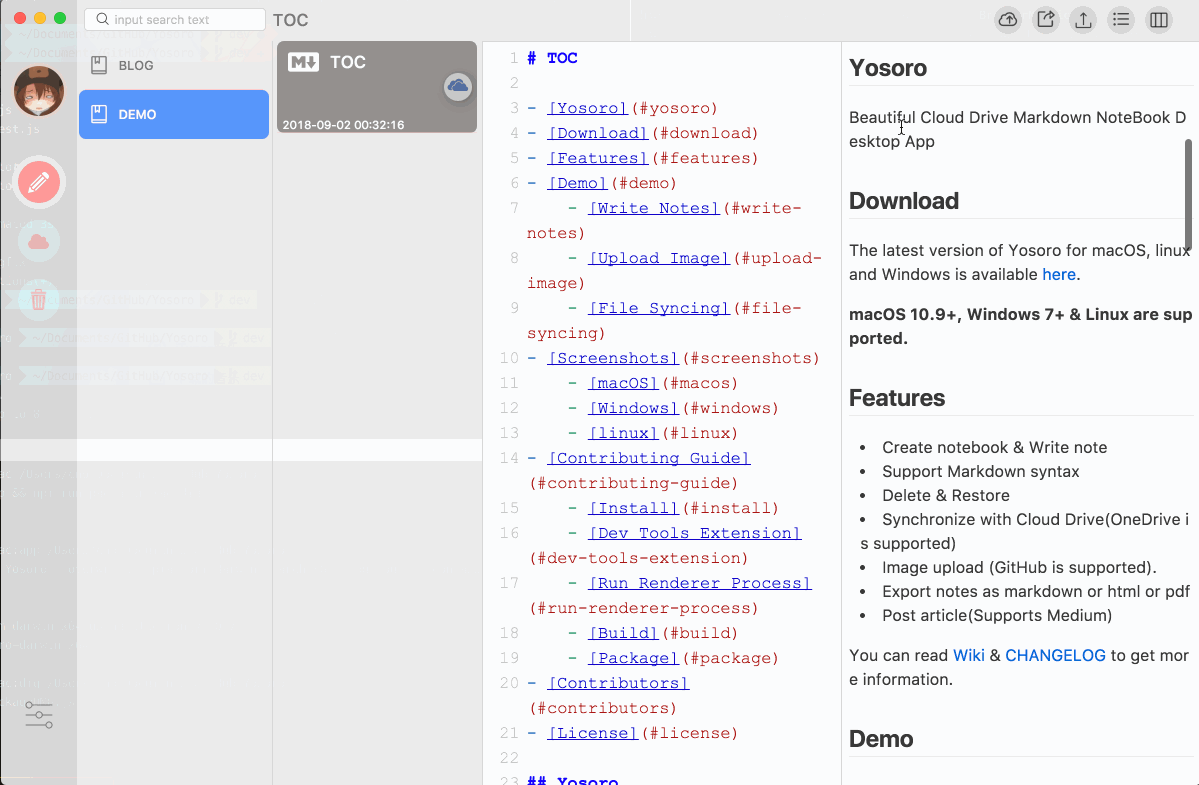The height and width of the screenshot is (785, 1199).
Task: Click the [Run Renderer Process] link in editor
Action: pyautogui.click(x=700, y=583)
